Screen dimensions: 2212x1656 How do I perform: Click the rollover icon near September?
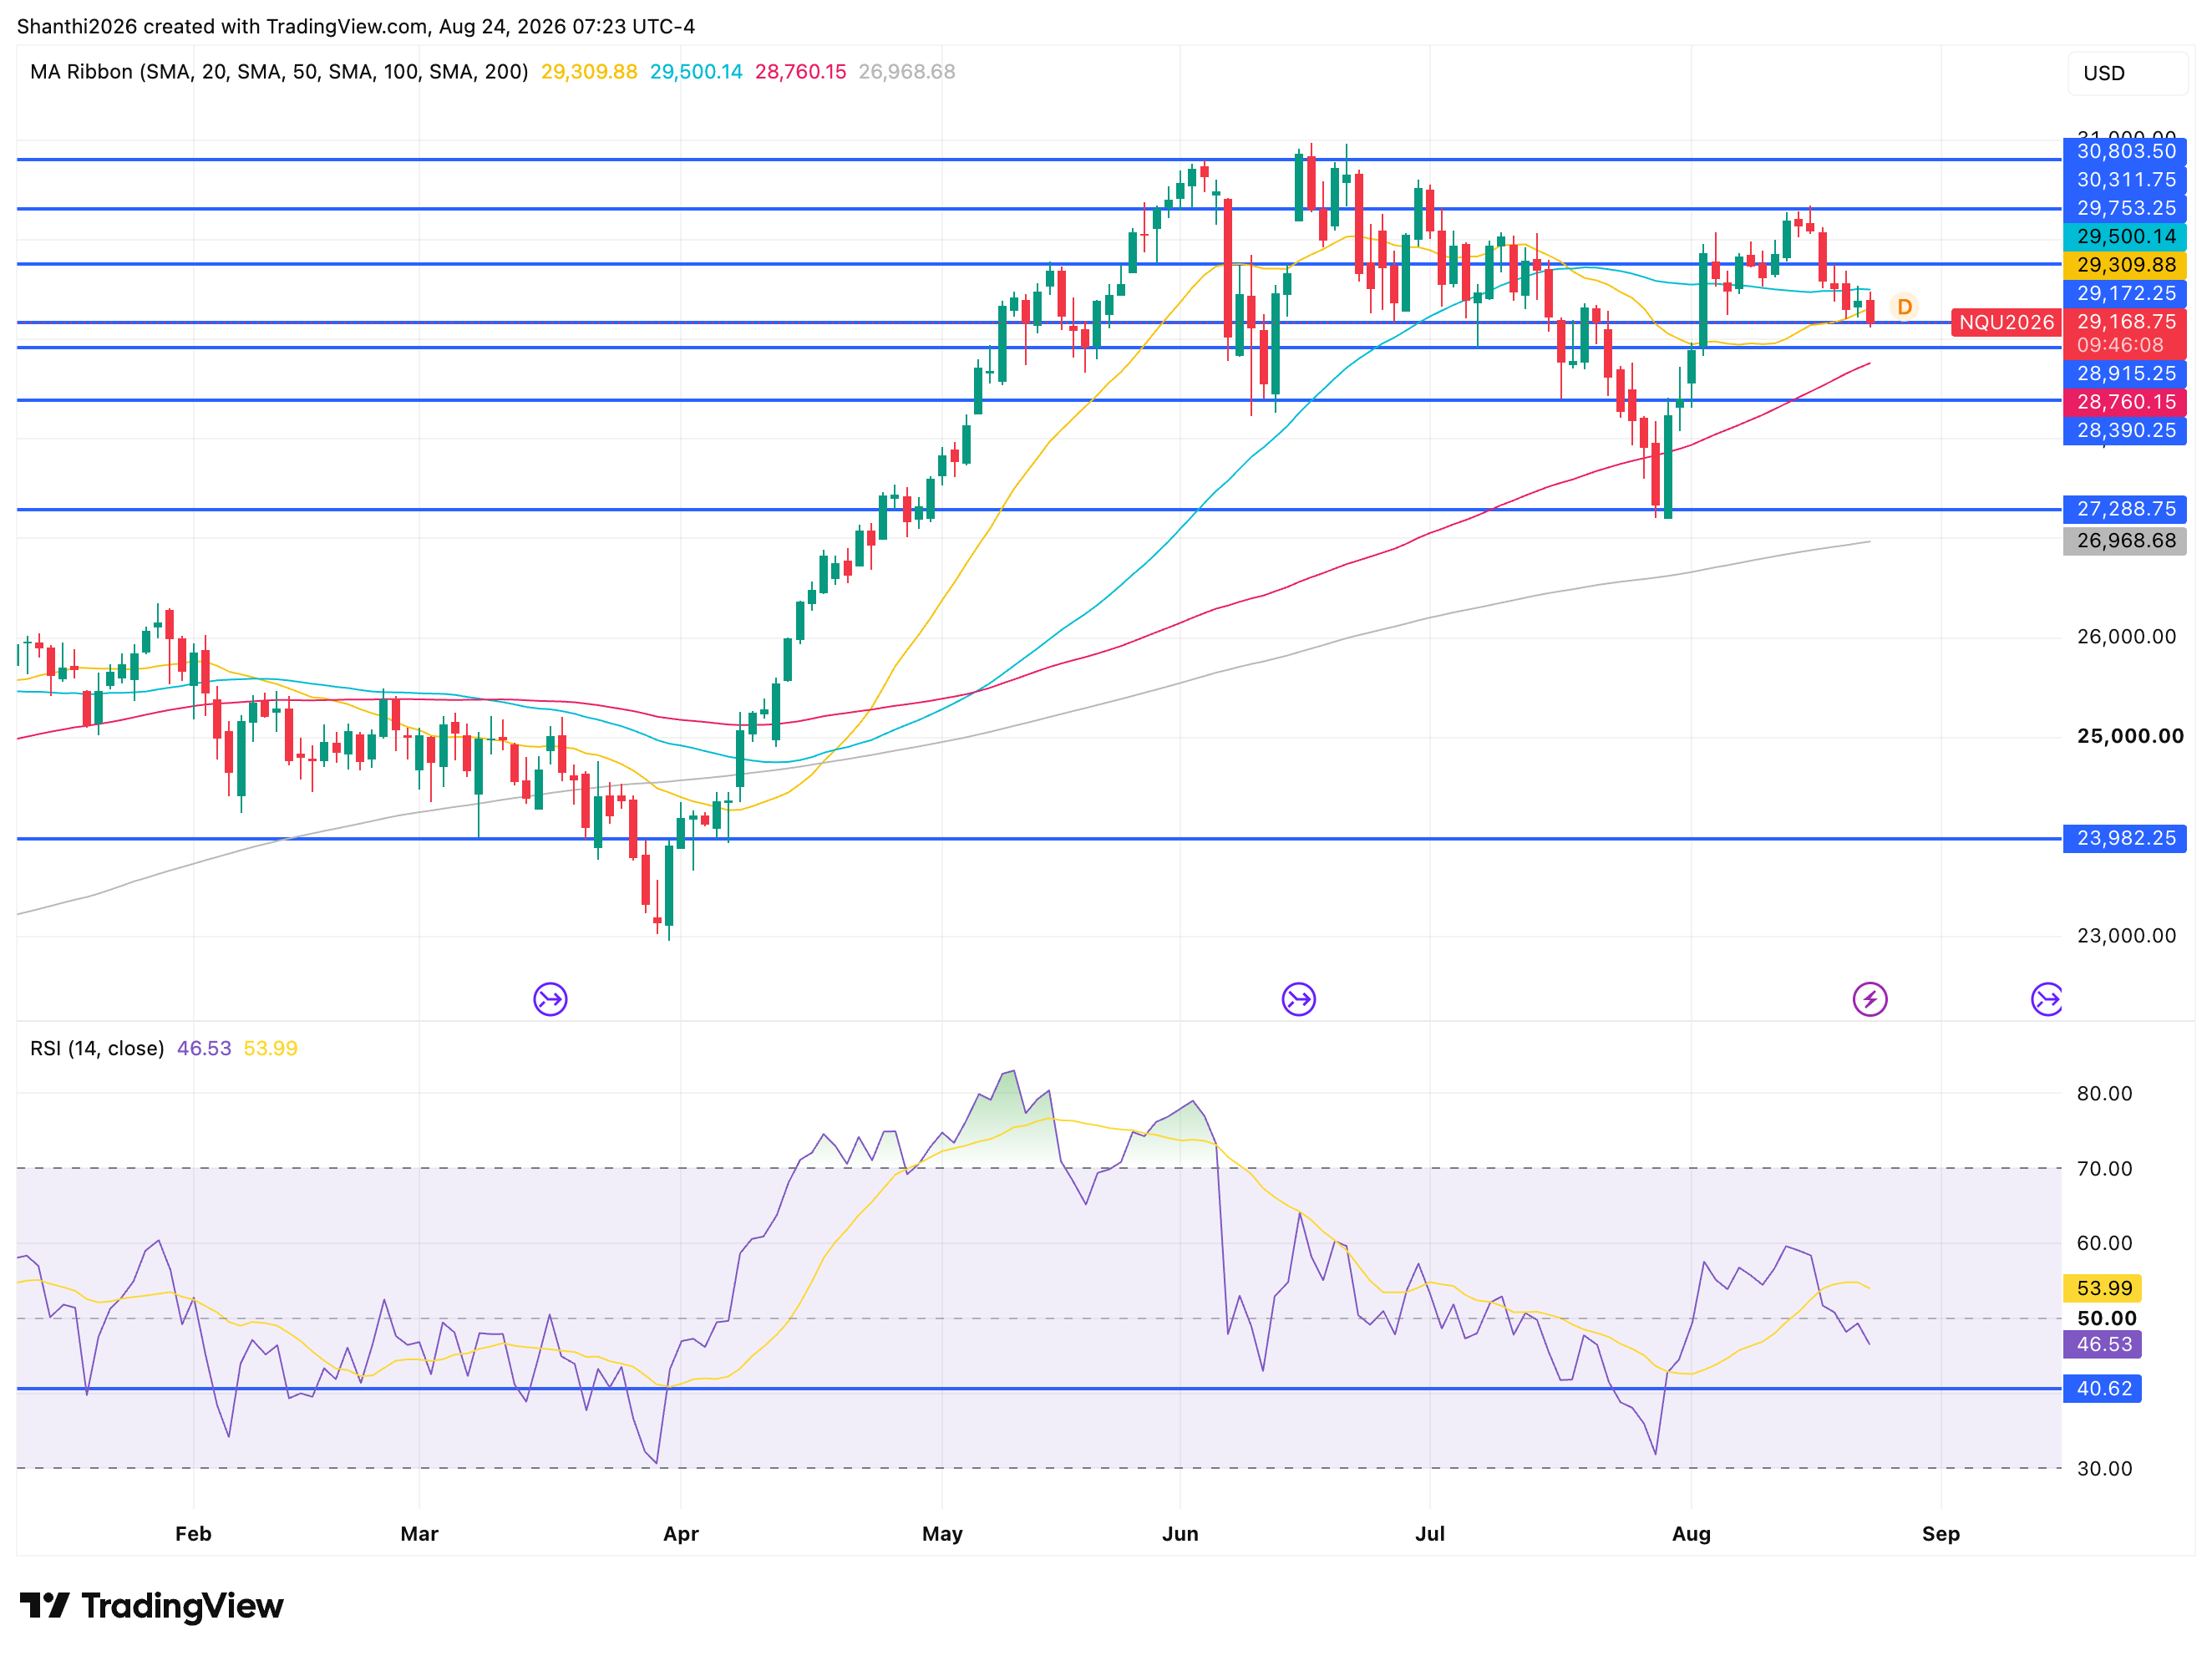(2046, 999)
